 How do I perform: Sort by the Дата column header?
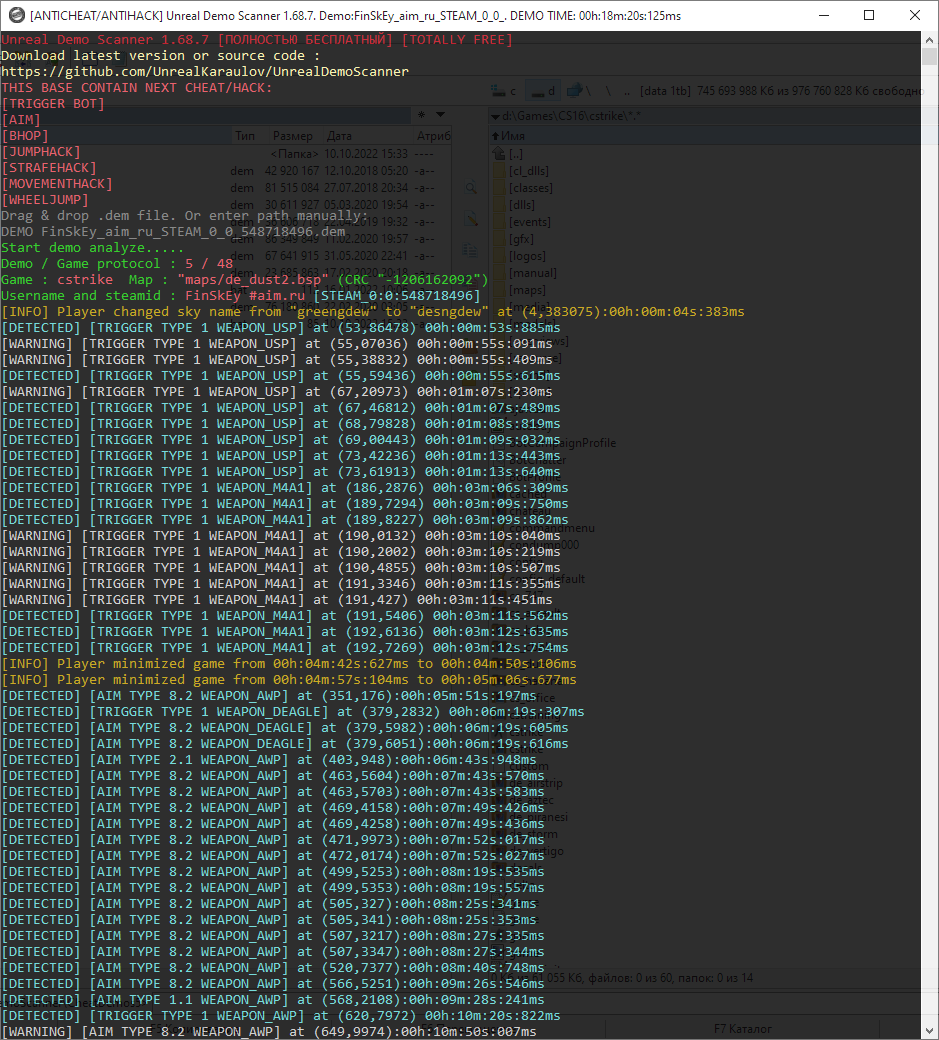[x=339, y=136]
